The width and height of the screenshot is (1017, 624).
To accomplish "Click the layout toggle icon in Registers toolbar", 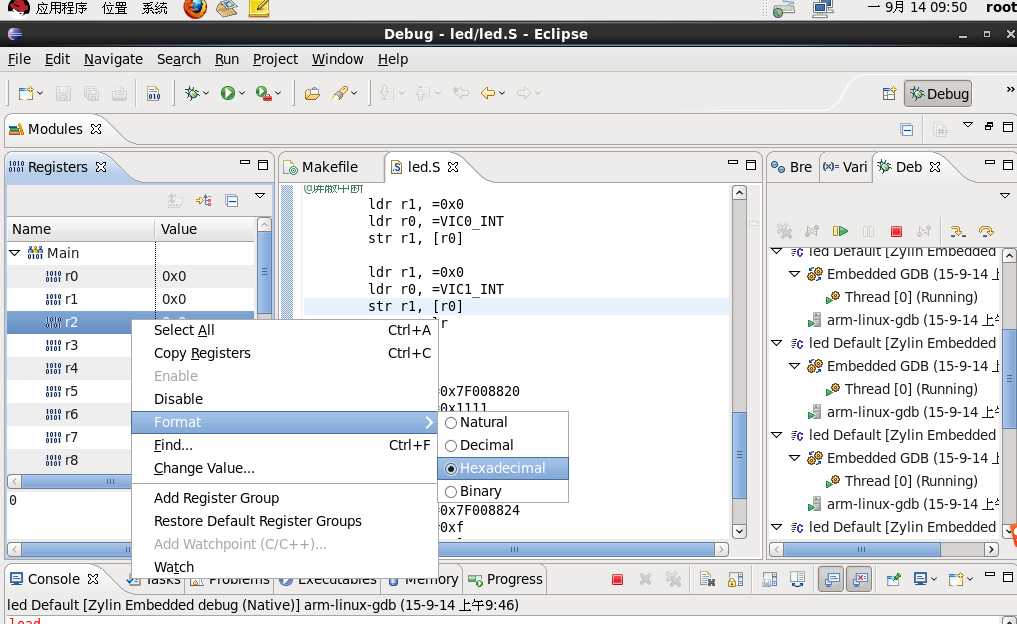I will coord(204,200).
